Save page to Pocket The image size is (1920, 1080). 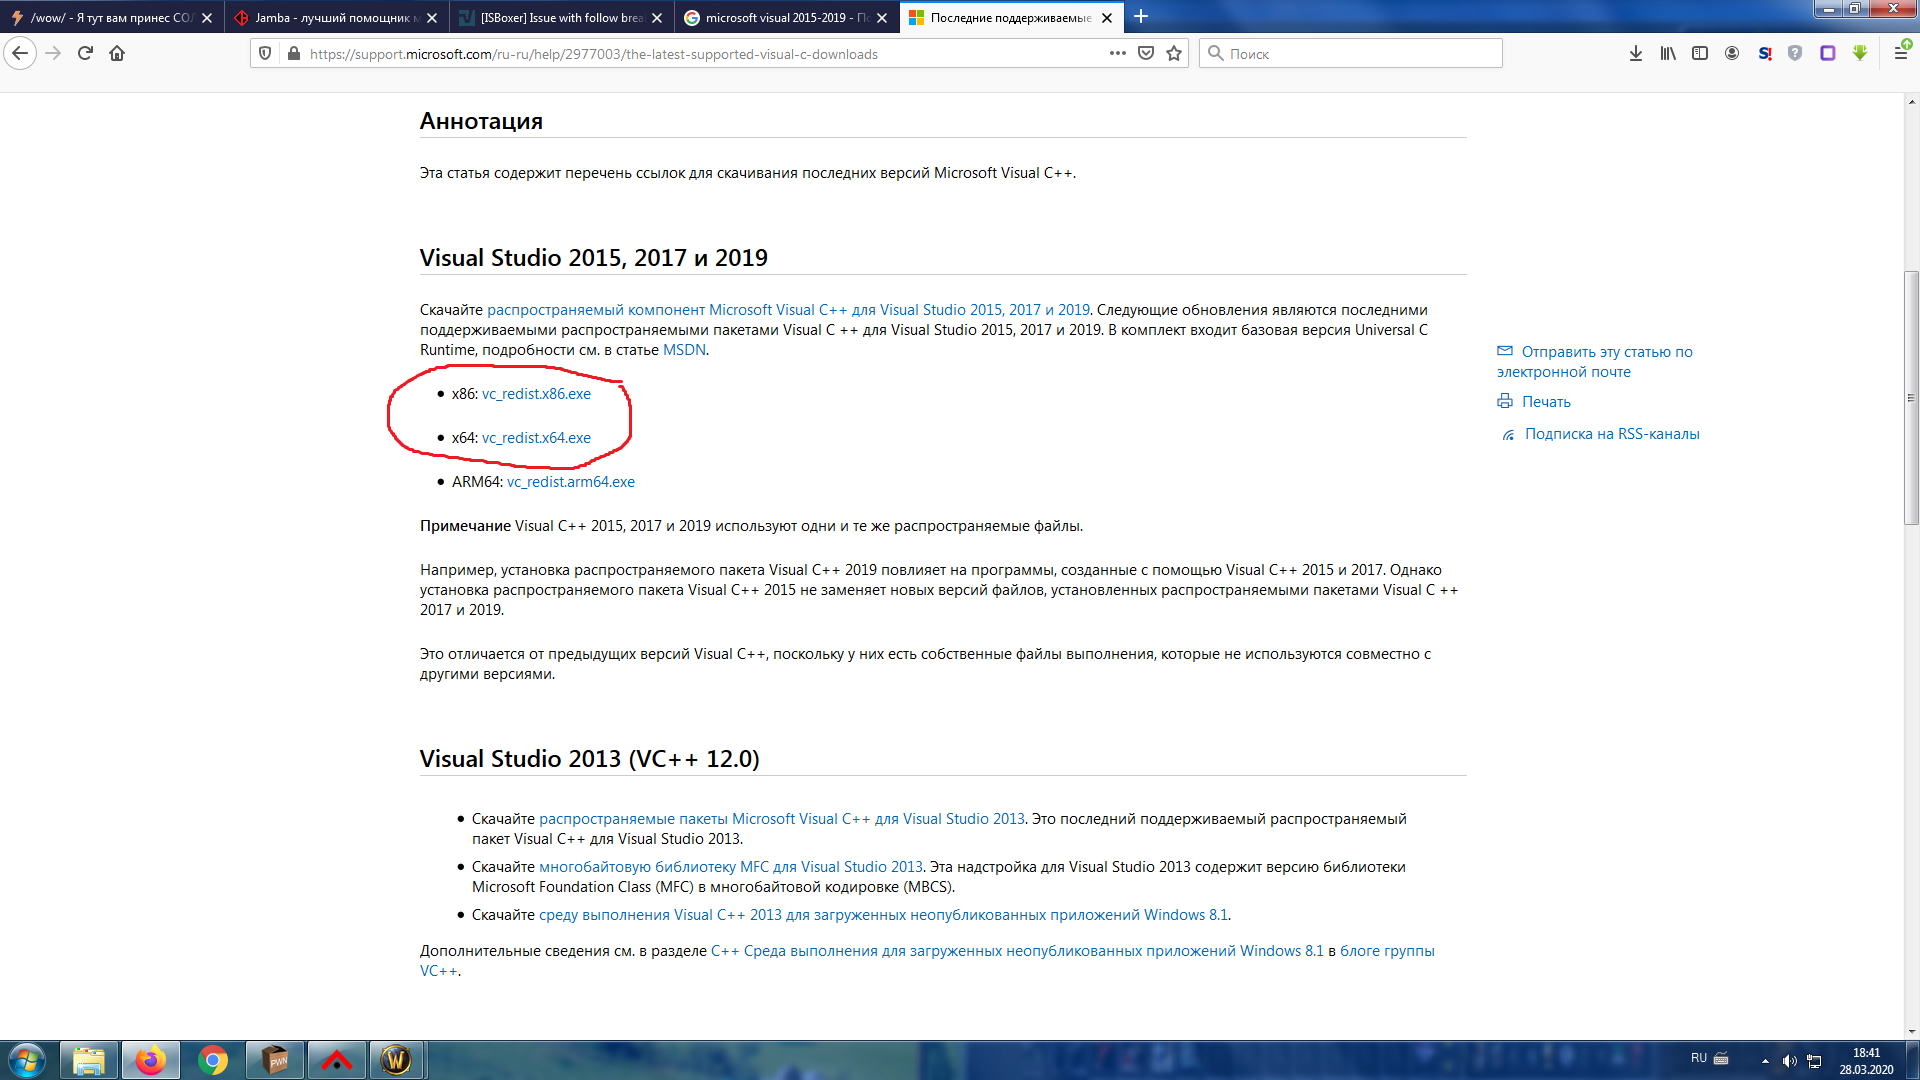(1146, 54)
